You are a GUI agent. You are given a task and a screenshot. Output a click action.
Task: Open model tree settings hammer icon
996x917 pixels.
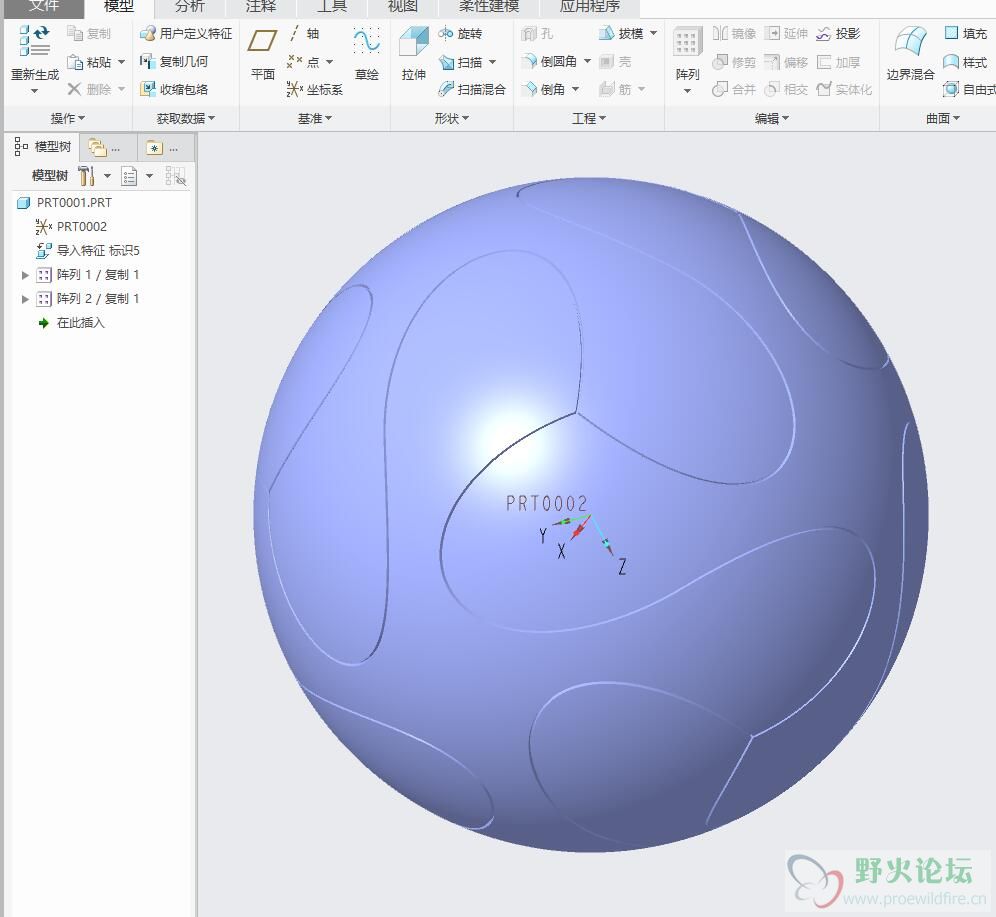point(86,175)
